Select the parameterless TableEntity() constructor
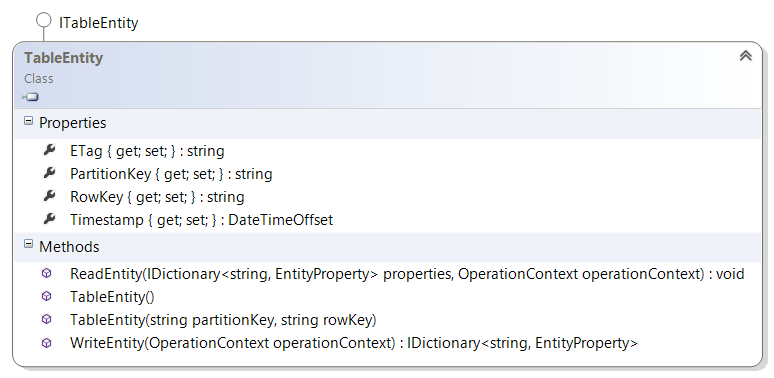Screen dimensions: 774x378 pos(112,297)
